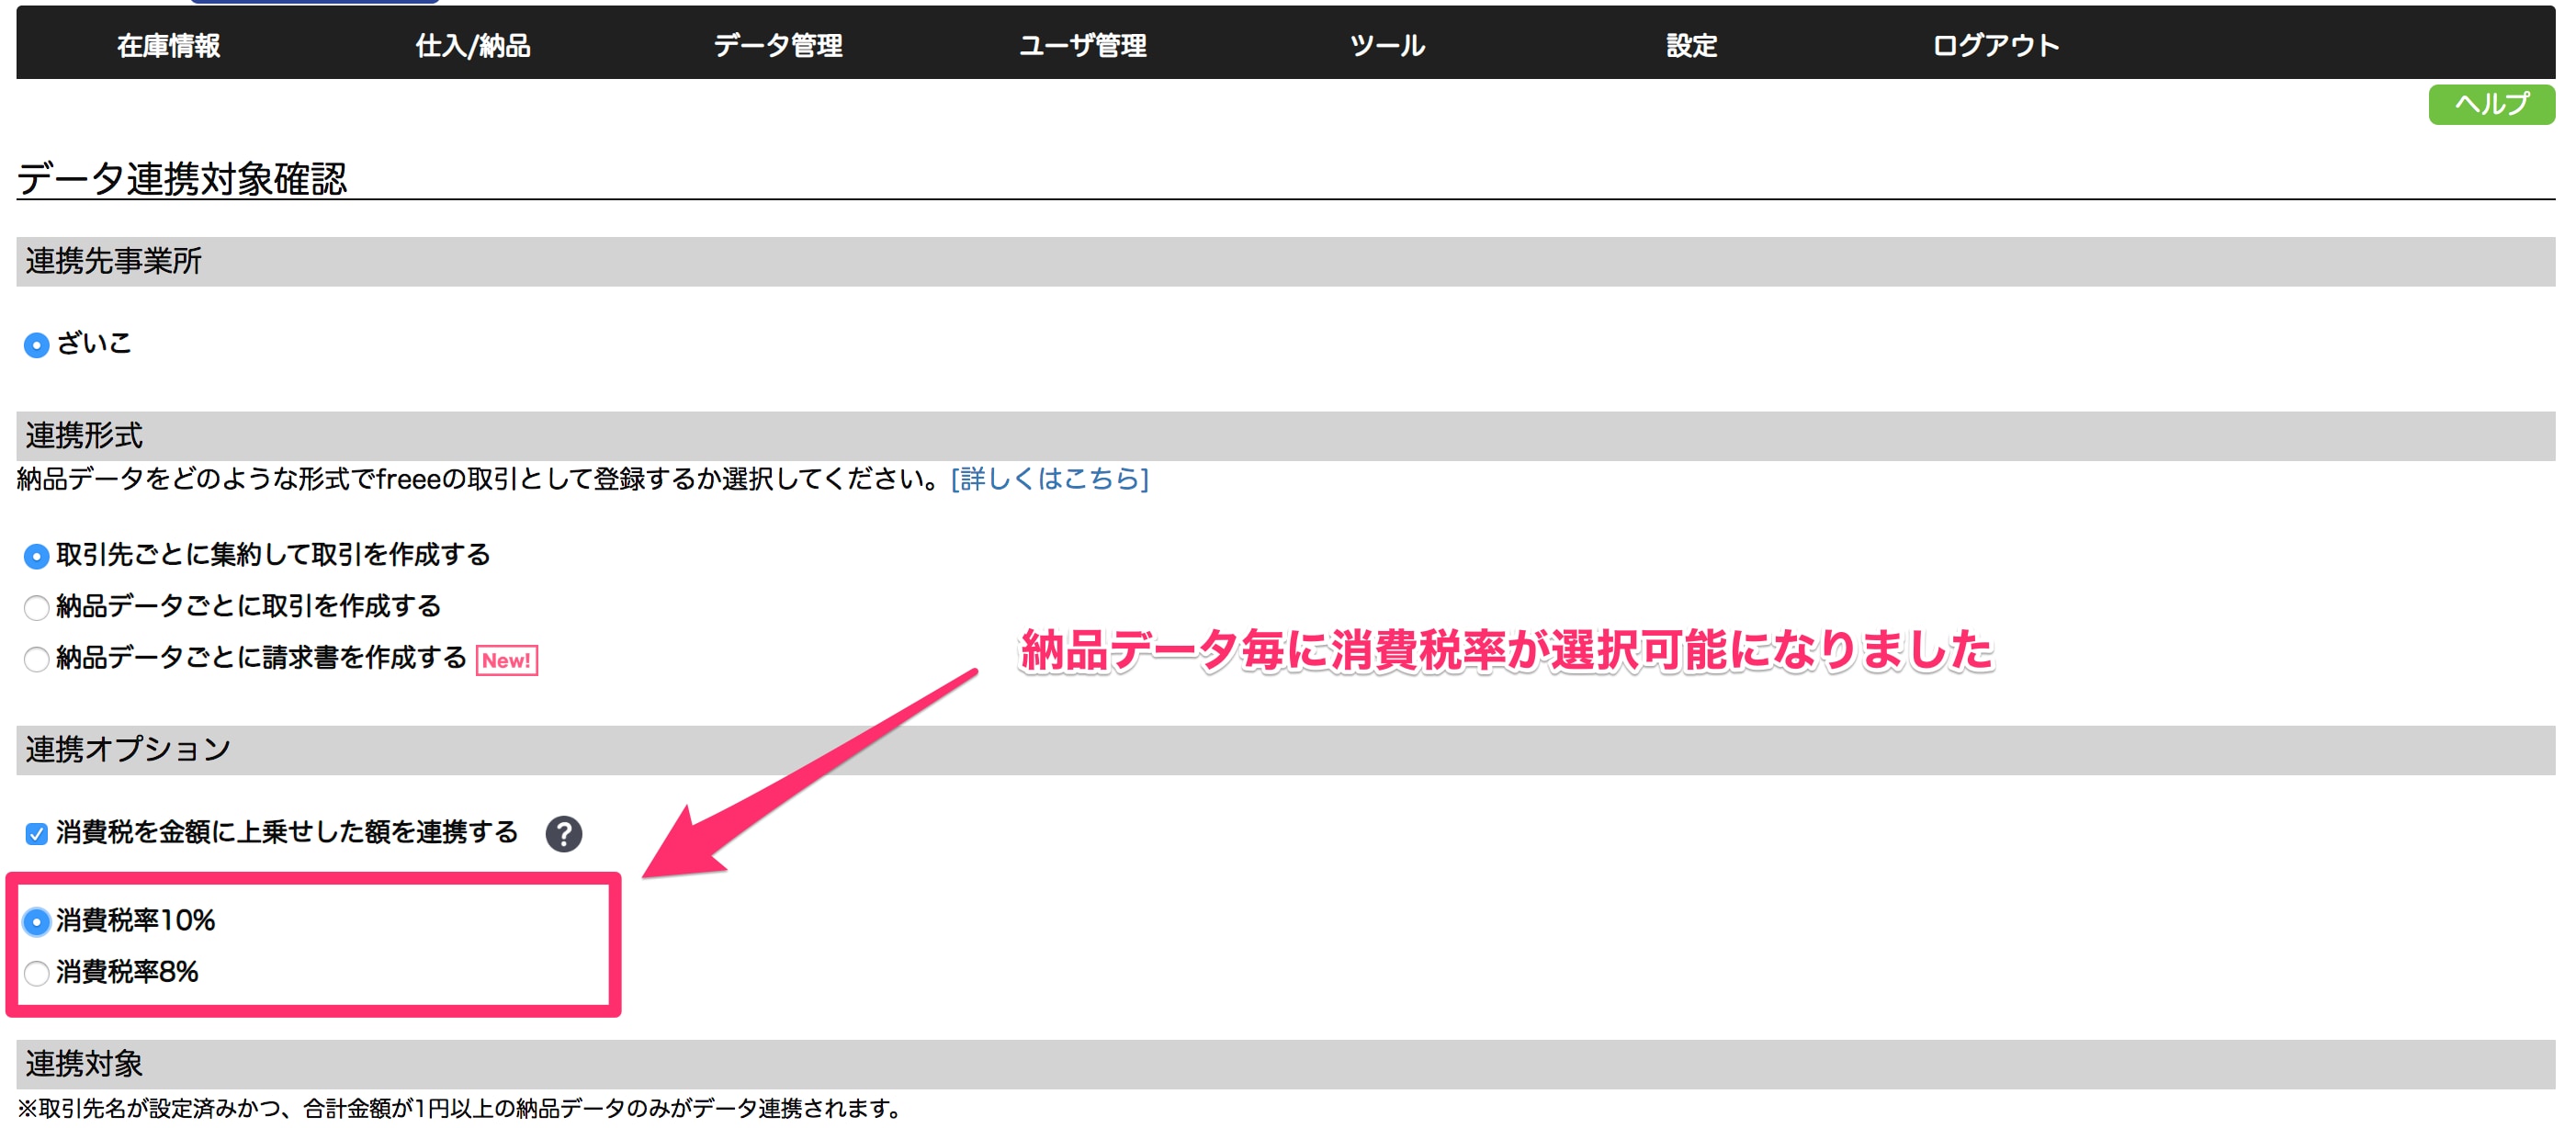This screenshot has width=2576, height=1128.
Task: Click the green ヘルプ button
Action: click(x=2491, y=104)
